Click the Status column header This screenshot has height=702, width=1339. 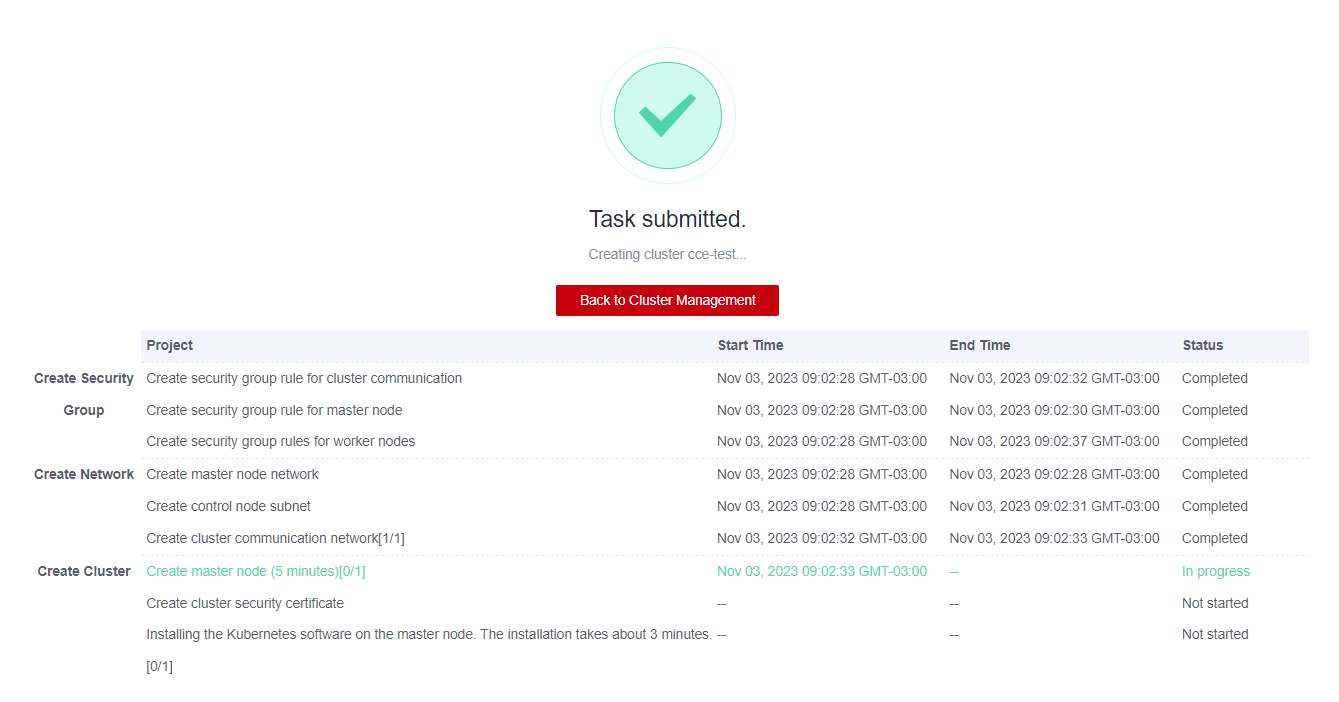[1202, 345]
